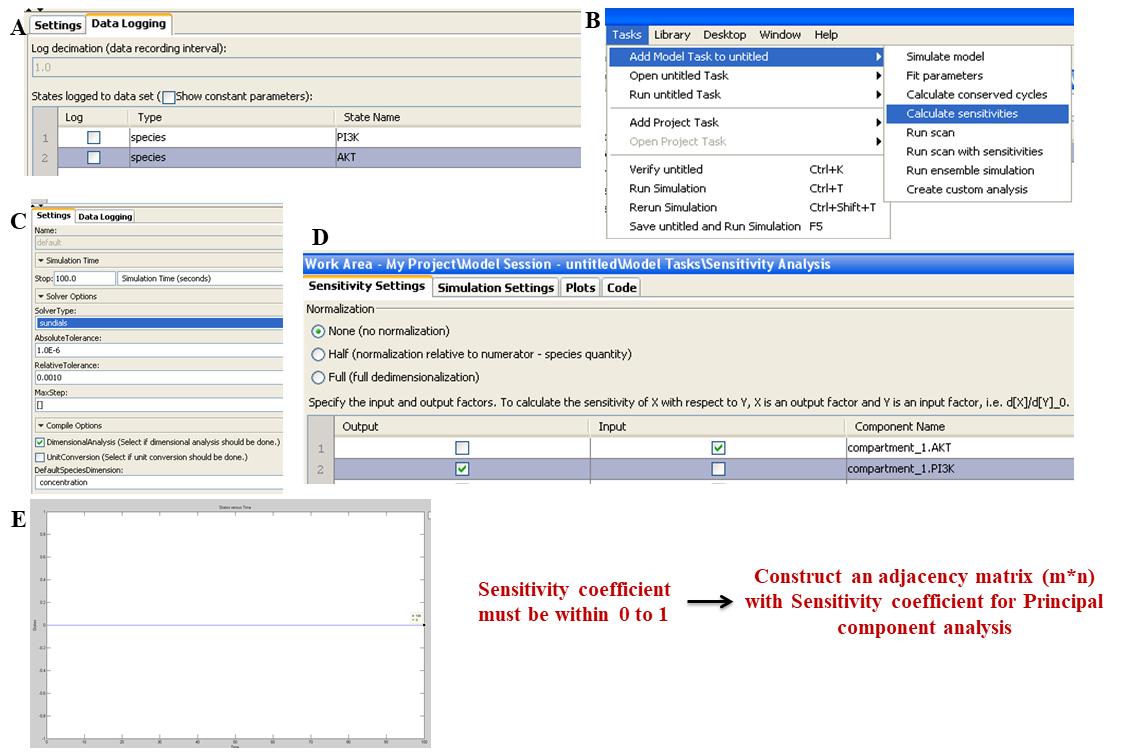Expand the 'Open untitled Task' submenu
Viewport: 1134px width, 756px height.
[x=746, y=75]
